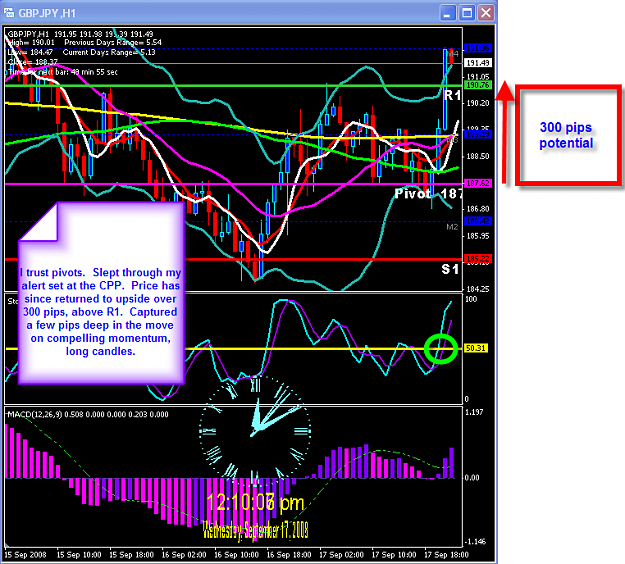Click the analog clock overlay
This screenshot has width=625, height=564.
point(255,431)
